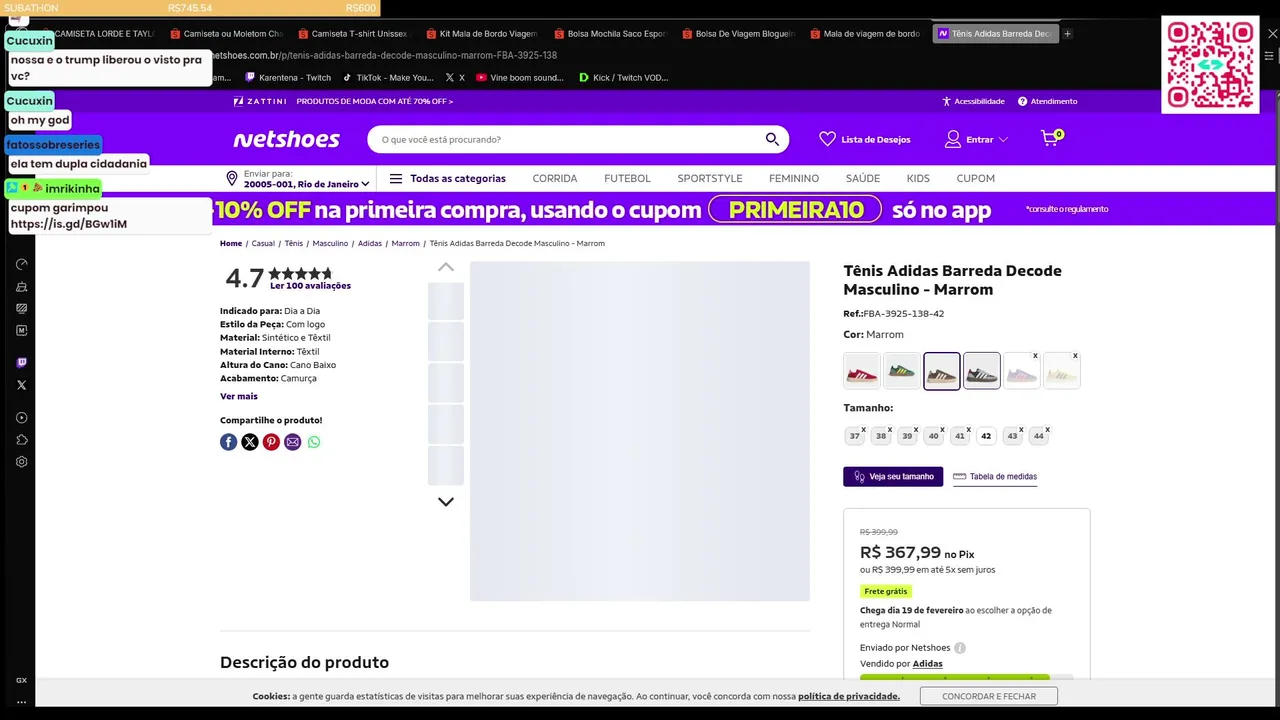Click the Entrar user icon

(x=953, y=139)
